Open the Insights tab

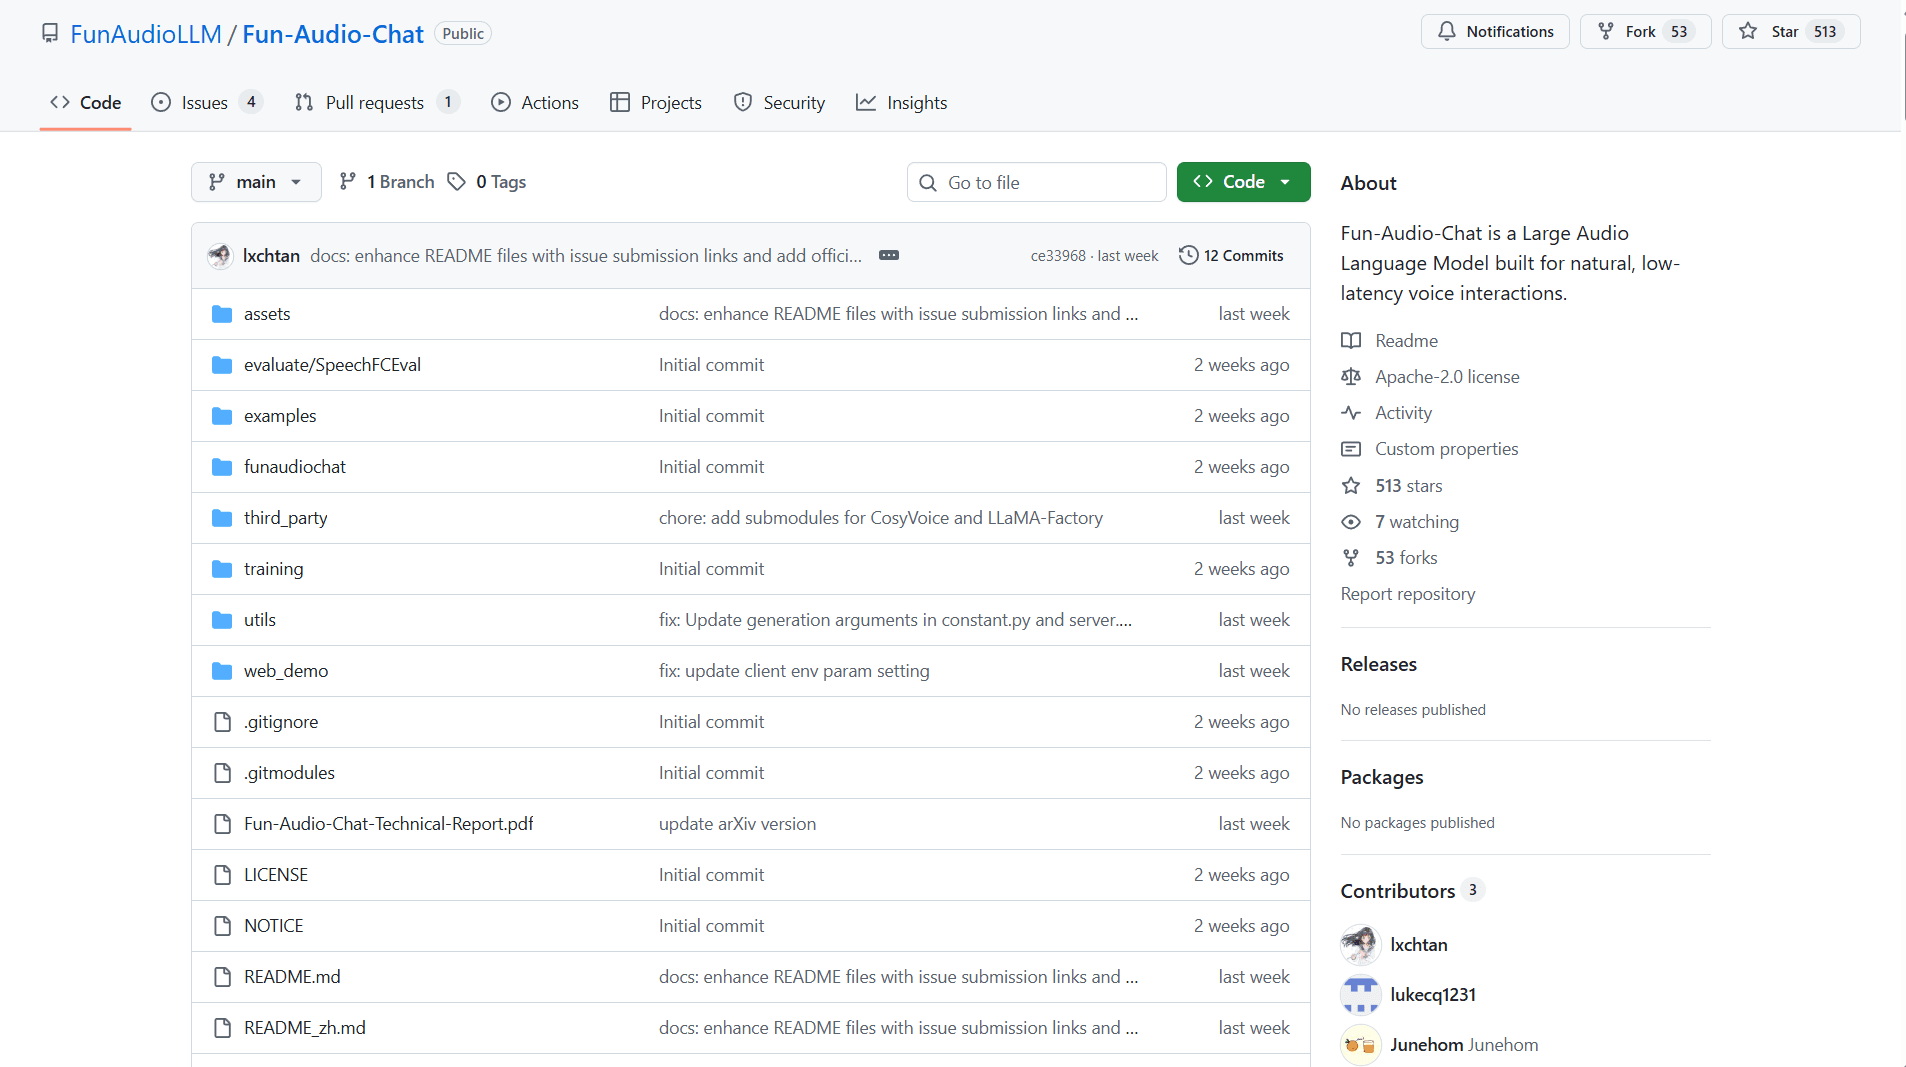902,103
